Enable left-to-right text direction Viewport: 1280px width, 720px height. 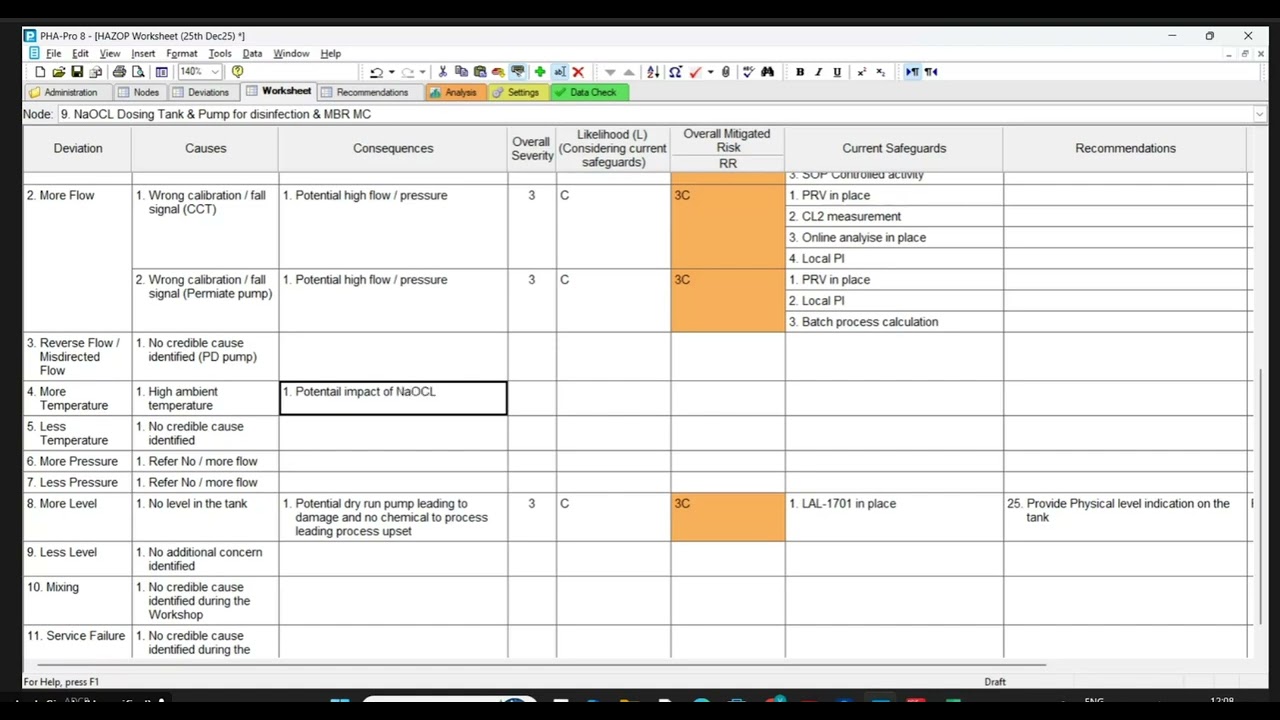coord(912,72)
